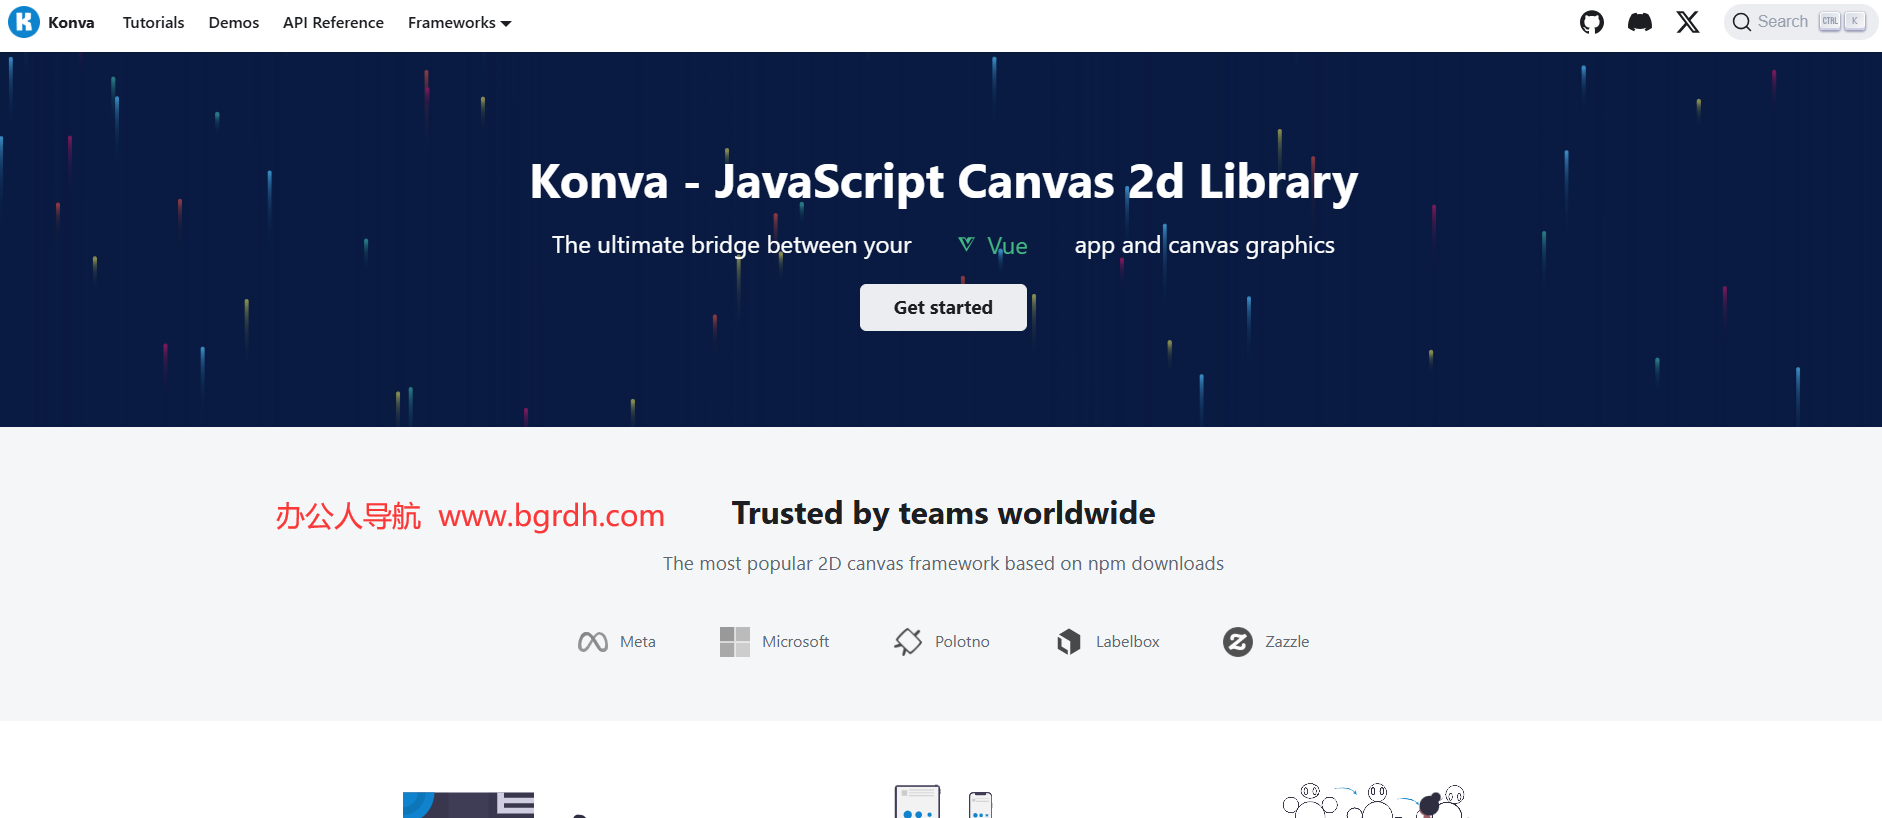
Task: Go to Konva home via brand text
Action: click(x=71, y=23)
